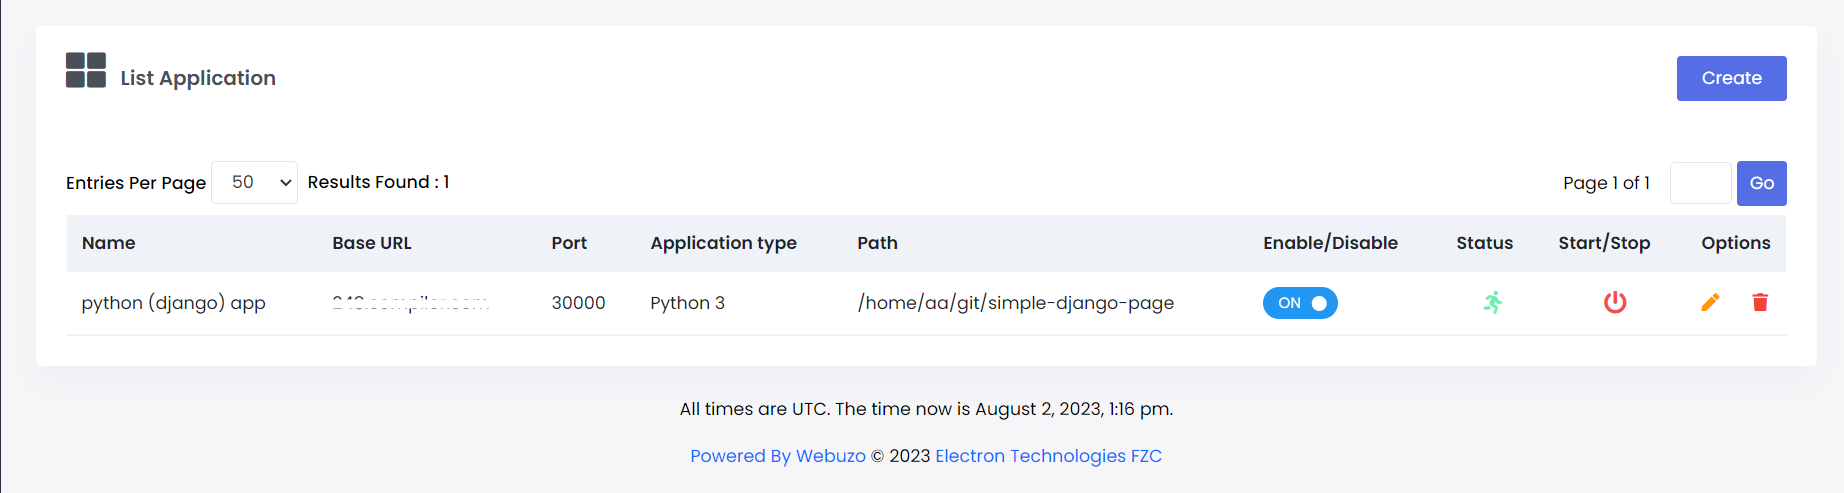Click the Base URL column header
The image size is (1844, 493).
372,243
